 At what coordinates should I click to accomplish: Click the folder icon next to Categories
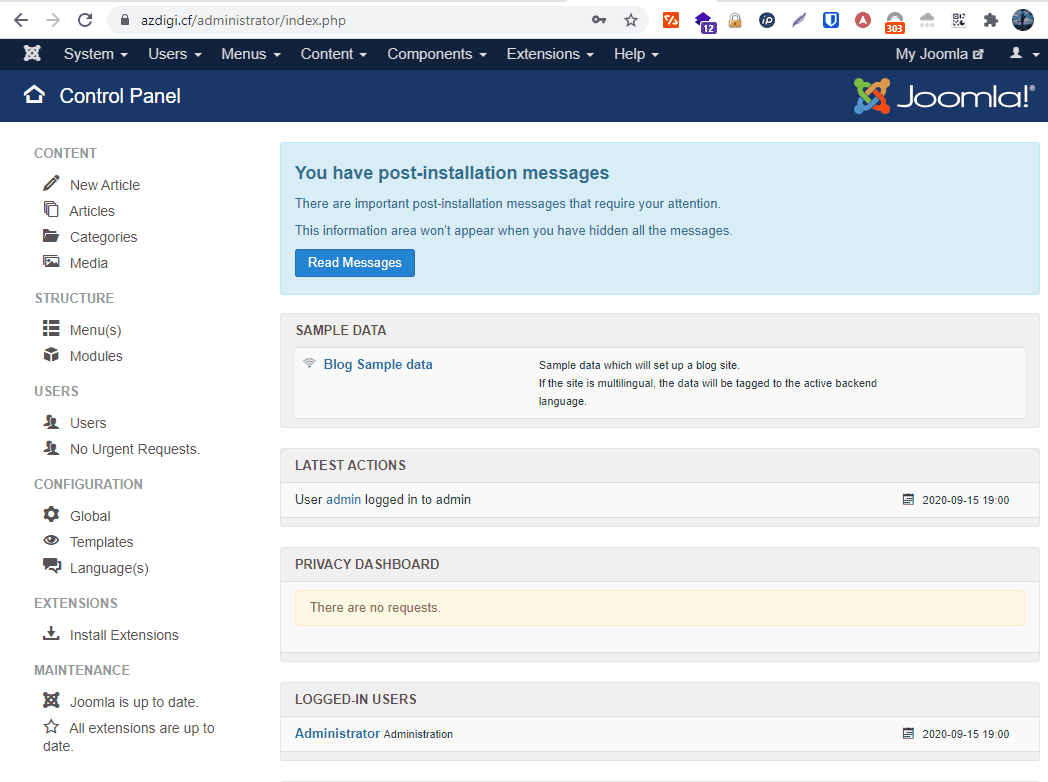tap(51, 236)
